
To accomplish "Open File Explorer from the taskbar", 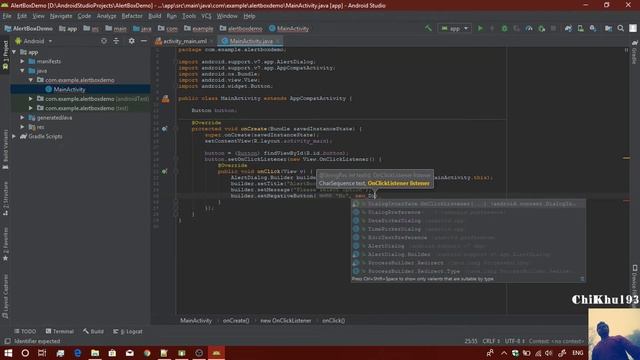I will (x=95, y=353).
